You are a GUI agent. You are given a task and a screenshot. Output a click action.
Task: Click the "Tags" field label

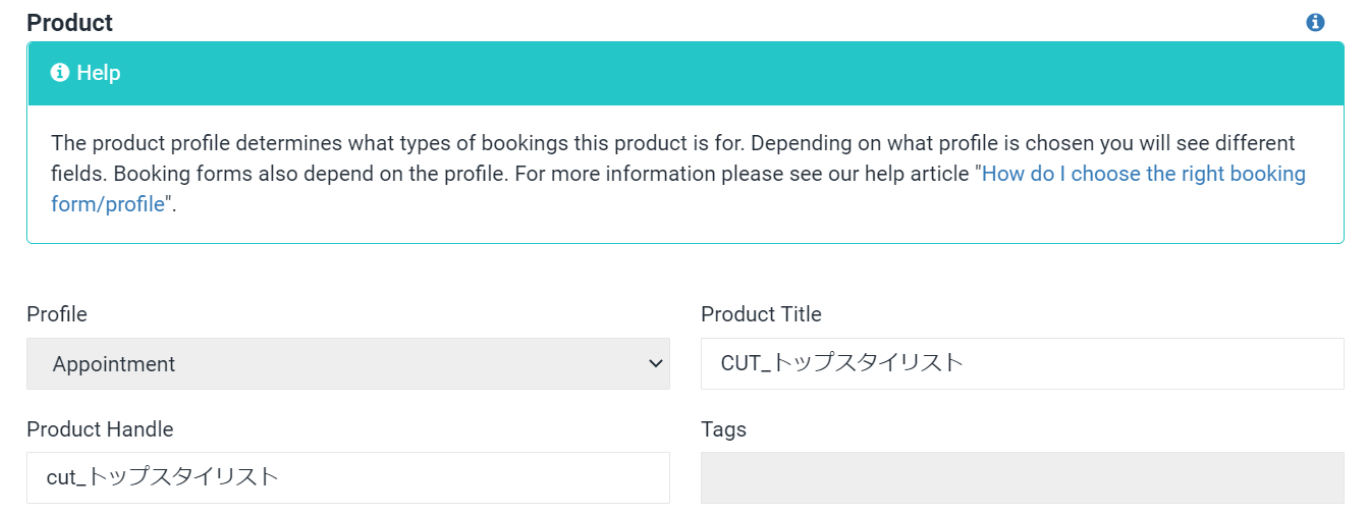[x=724, y=429]
